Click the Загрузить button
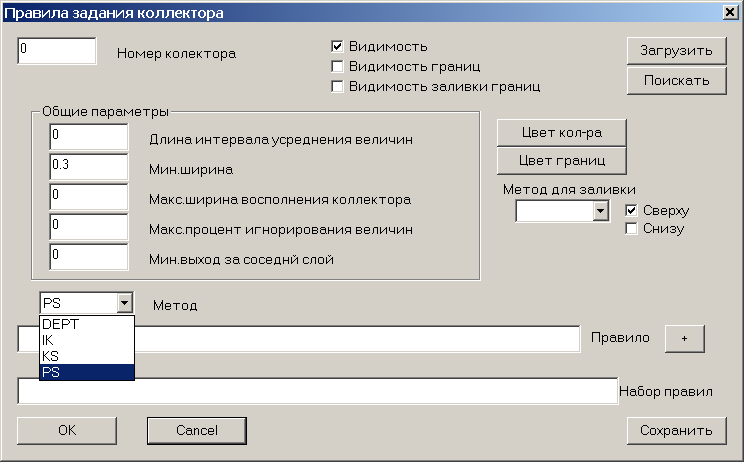The image size is (744, 462). click(677, 51)
